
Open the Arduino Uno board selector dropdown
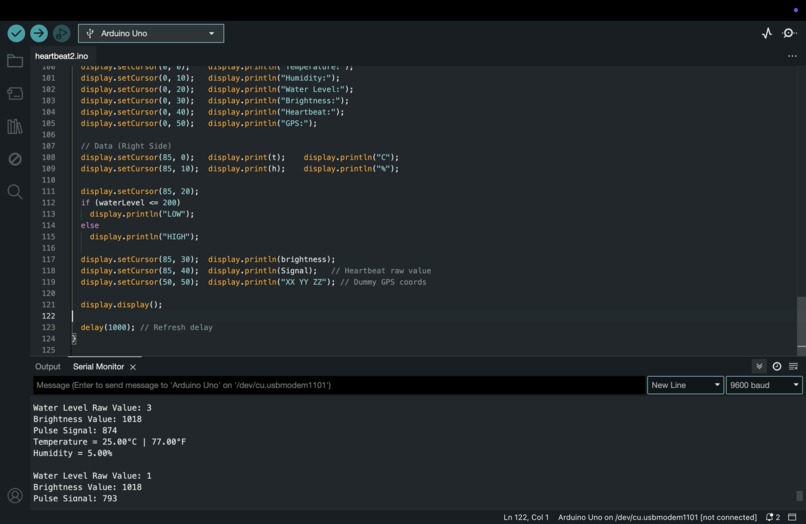click(151, 33)
